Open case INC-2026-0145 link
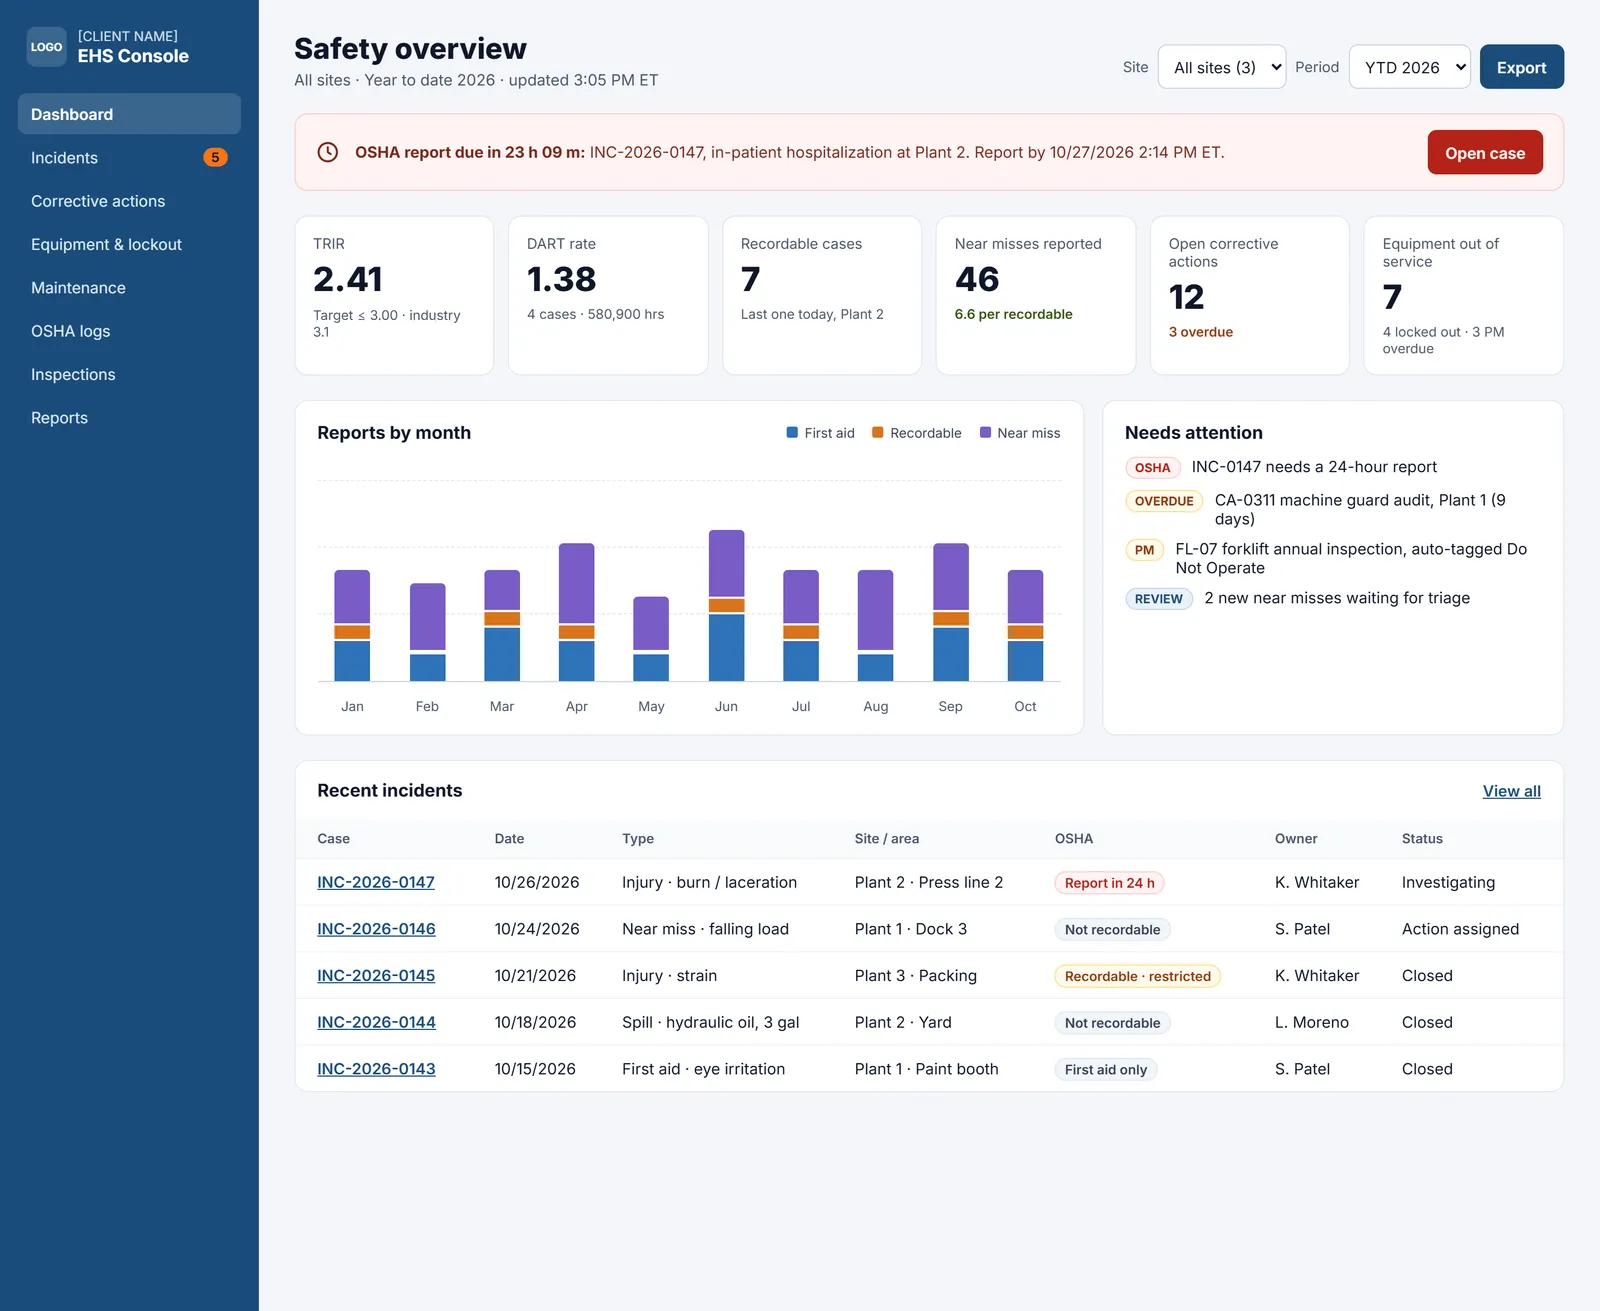This screenshot has width=1600, height=1311. pos(376,976)
